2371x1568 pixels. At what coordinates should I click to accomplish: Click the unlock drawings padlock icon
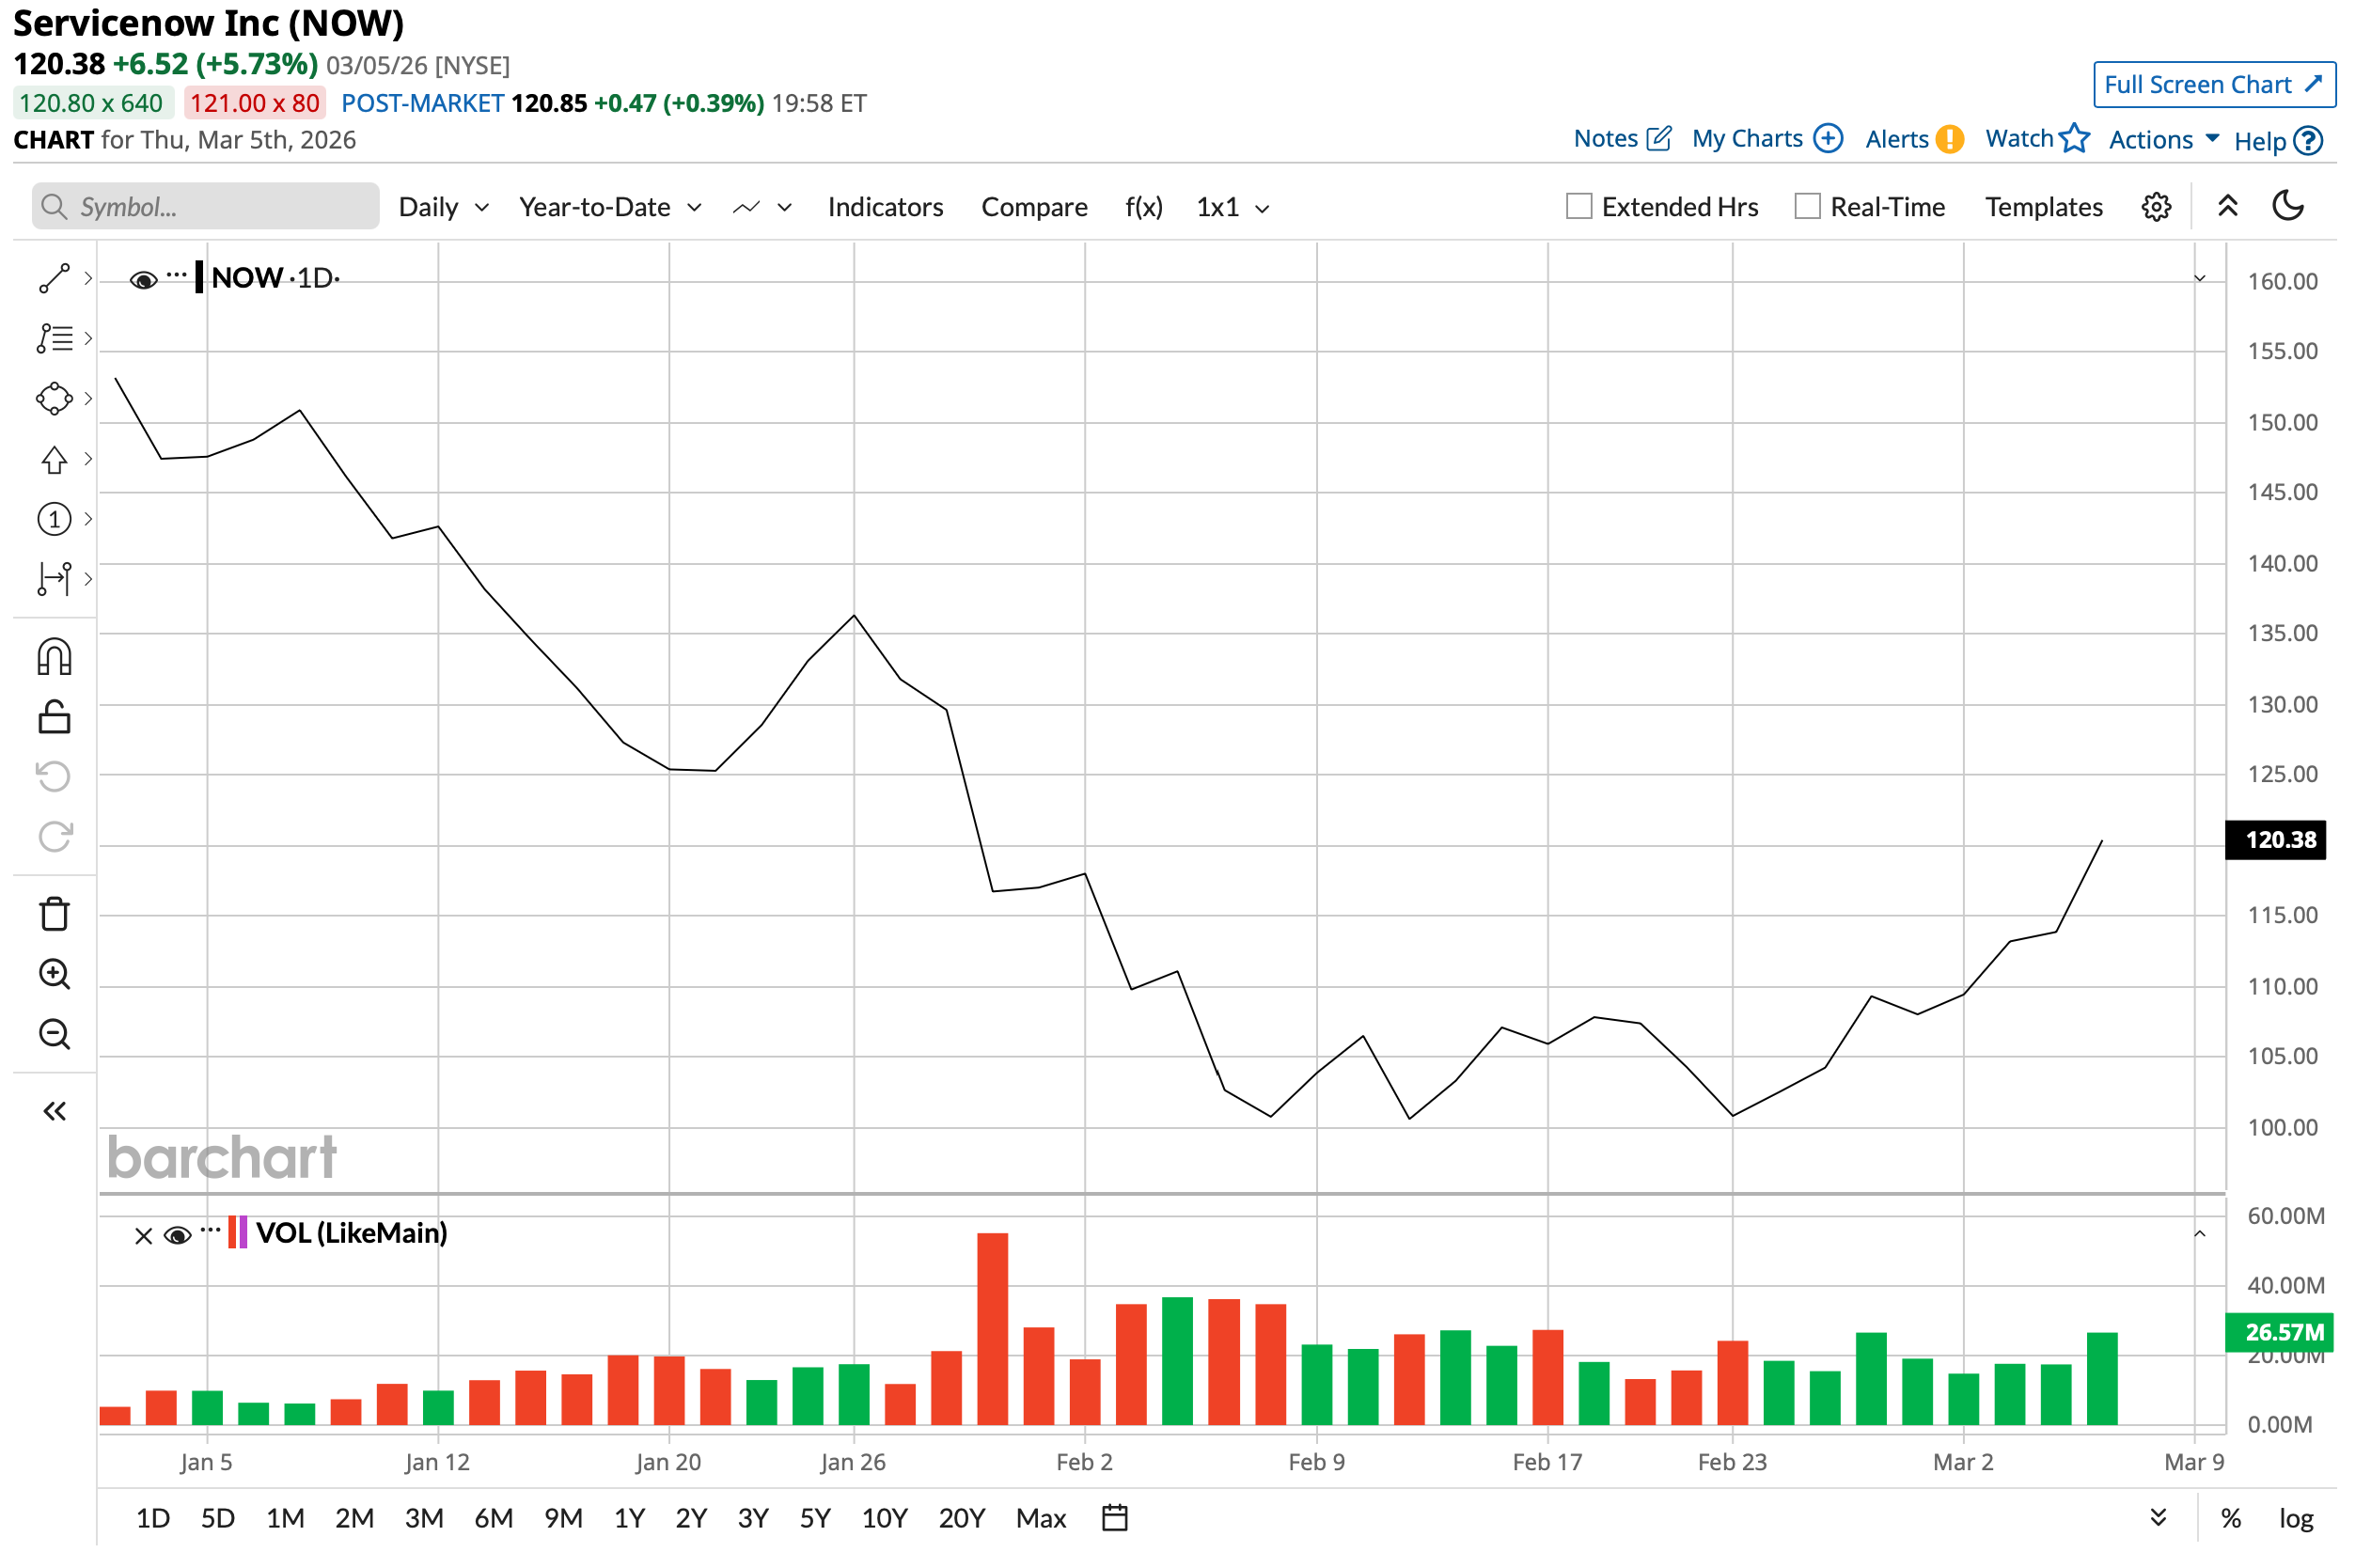tap(54, 717)
